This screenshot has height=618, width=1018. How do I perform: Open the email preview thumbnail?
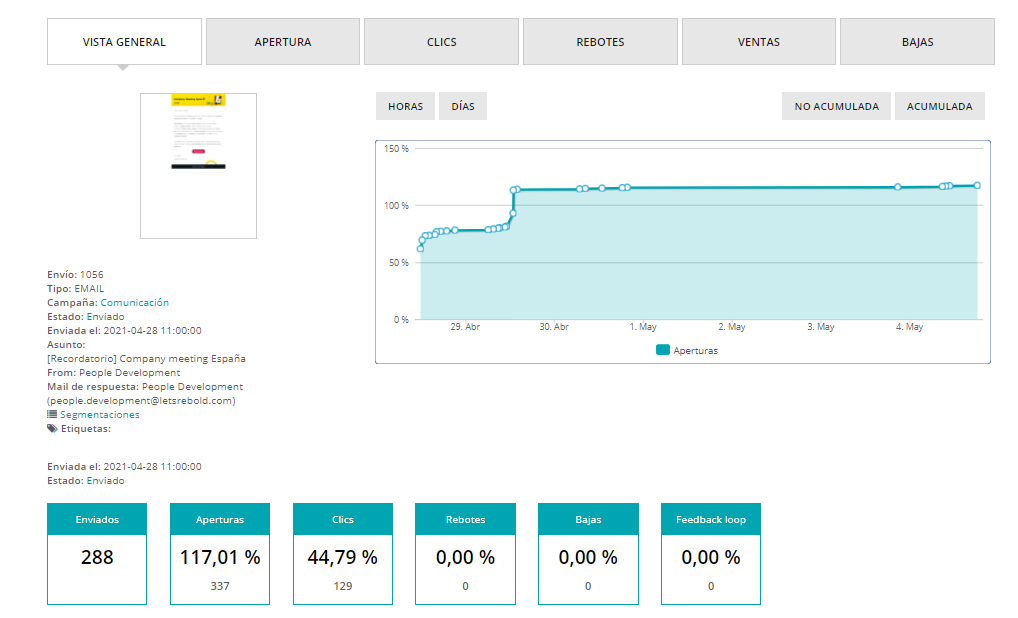click(198, 166)
